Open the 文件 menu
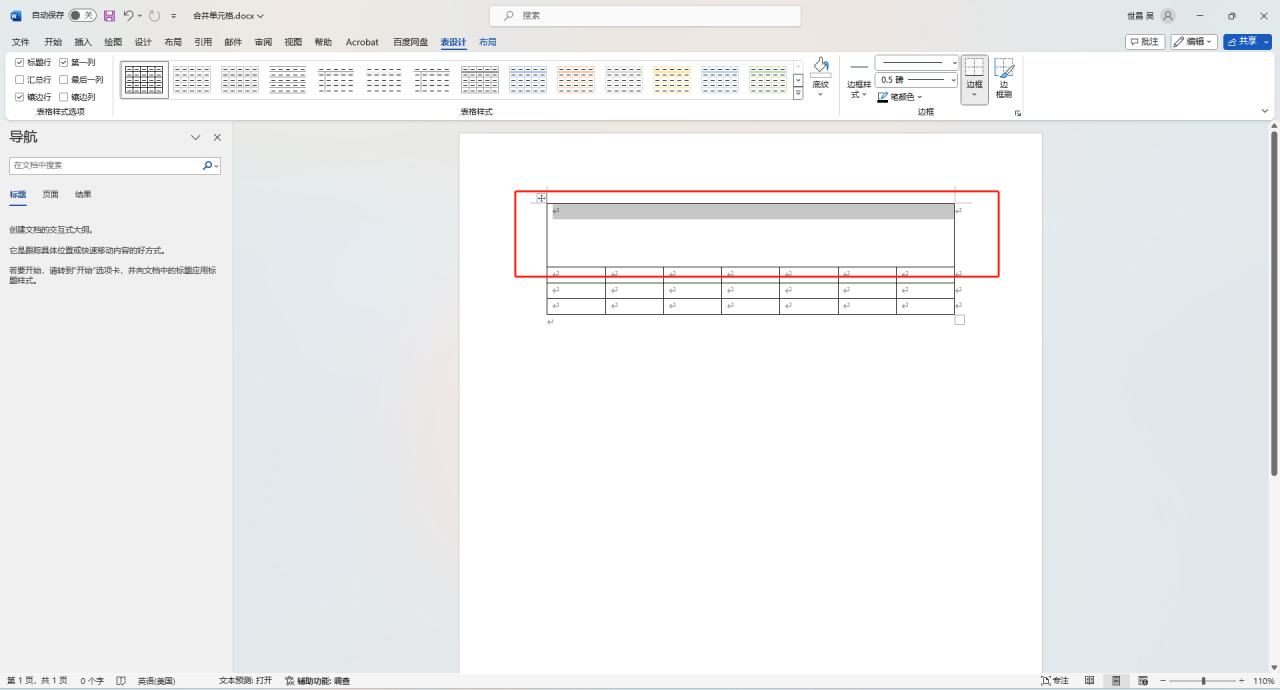1280x690 pixels. 20,42
